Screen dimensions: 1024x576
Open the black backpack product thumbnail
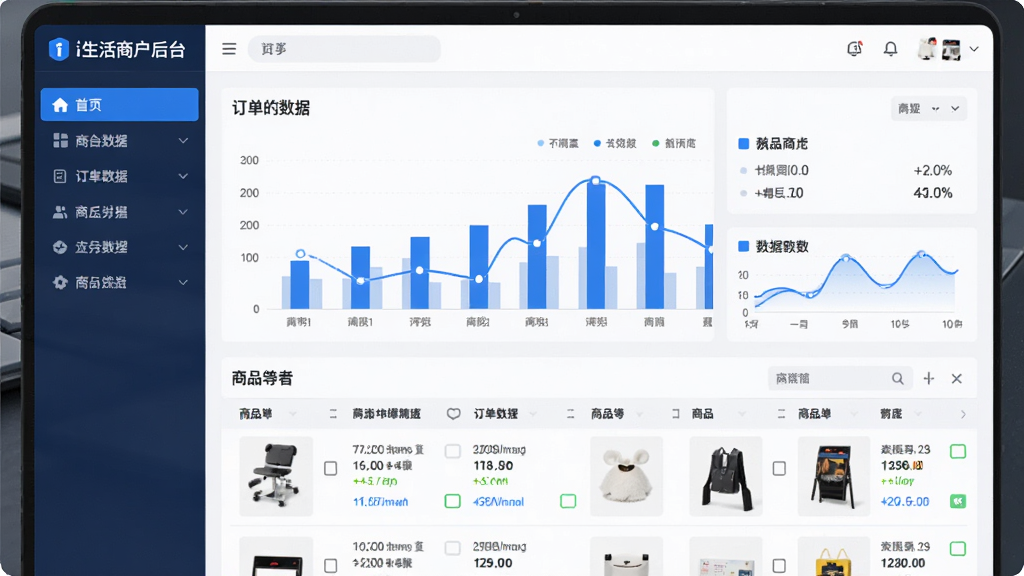pos(726,476)
